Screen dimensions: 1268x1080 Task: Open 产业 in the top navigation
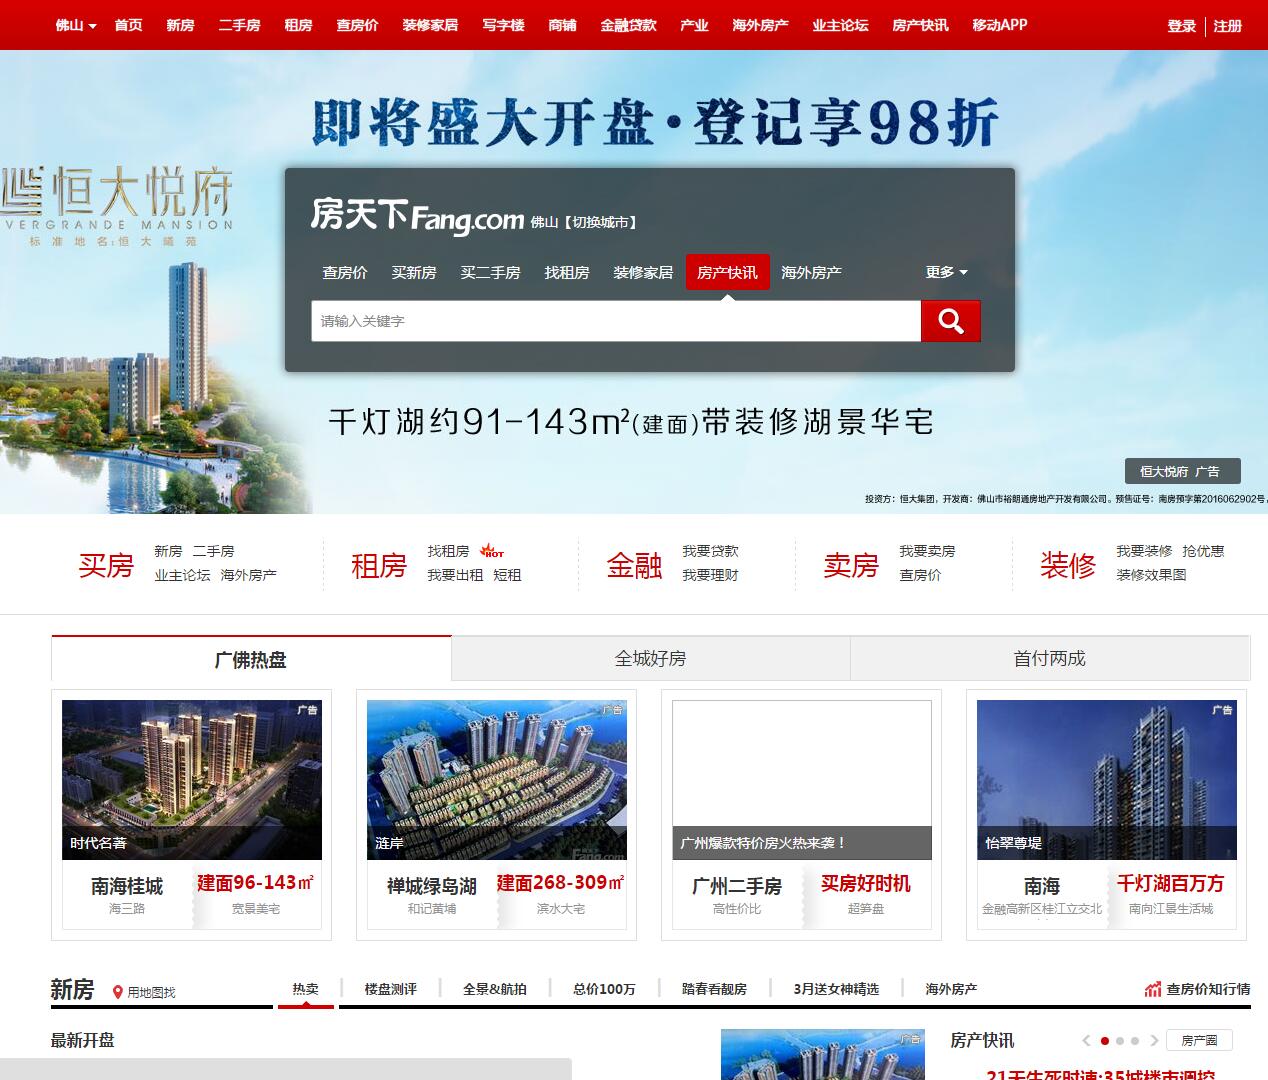[694, 25]
